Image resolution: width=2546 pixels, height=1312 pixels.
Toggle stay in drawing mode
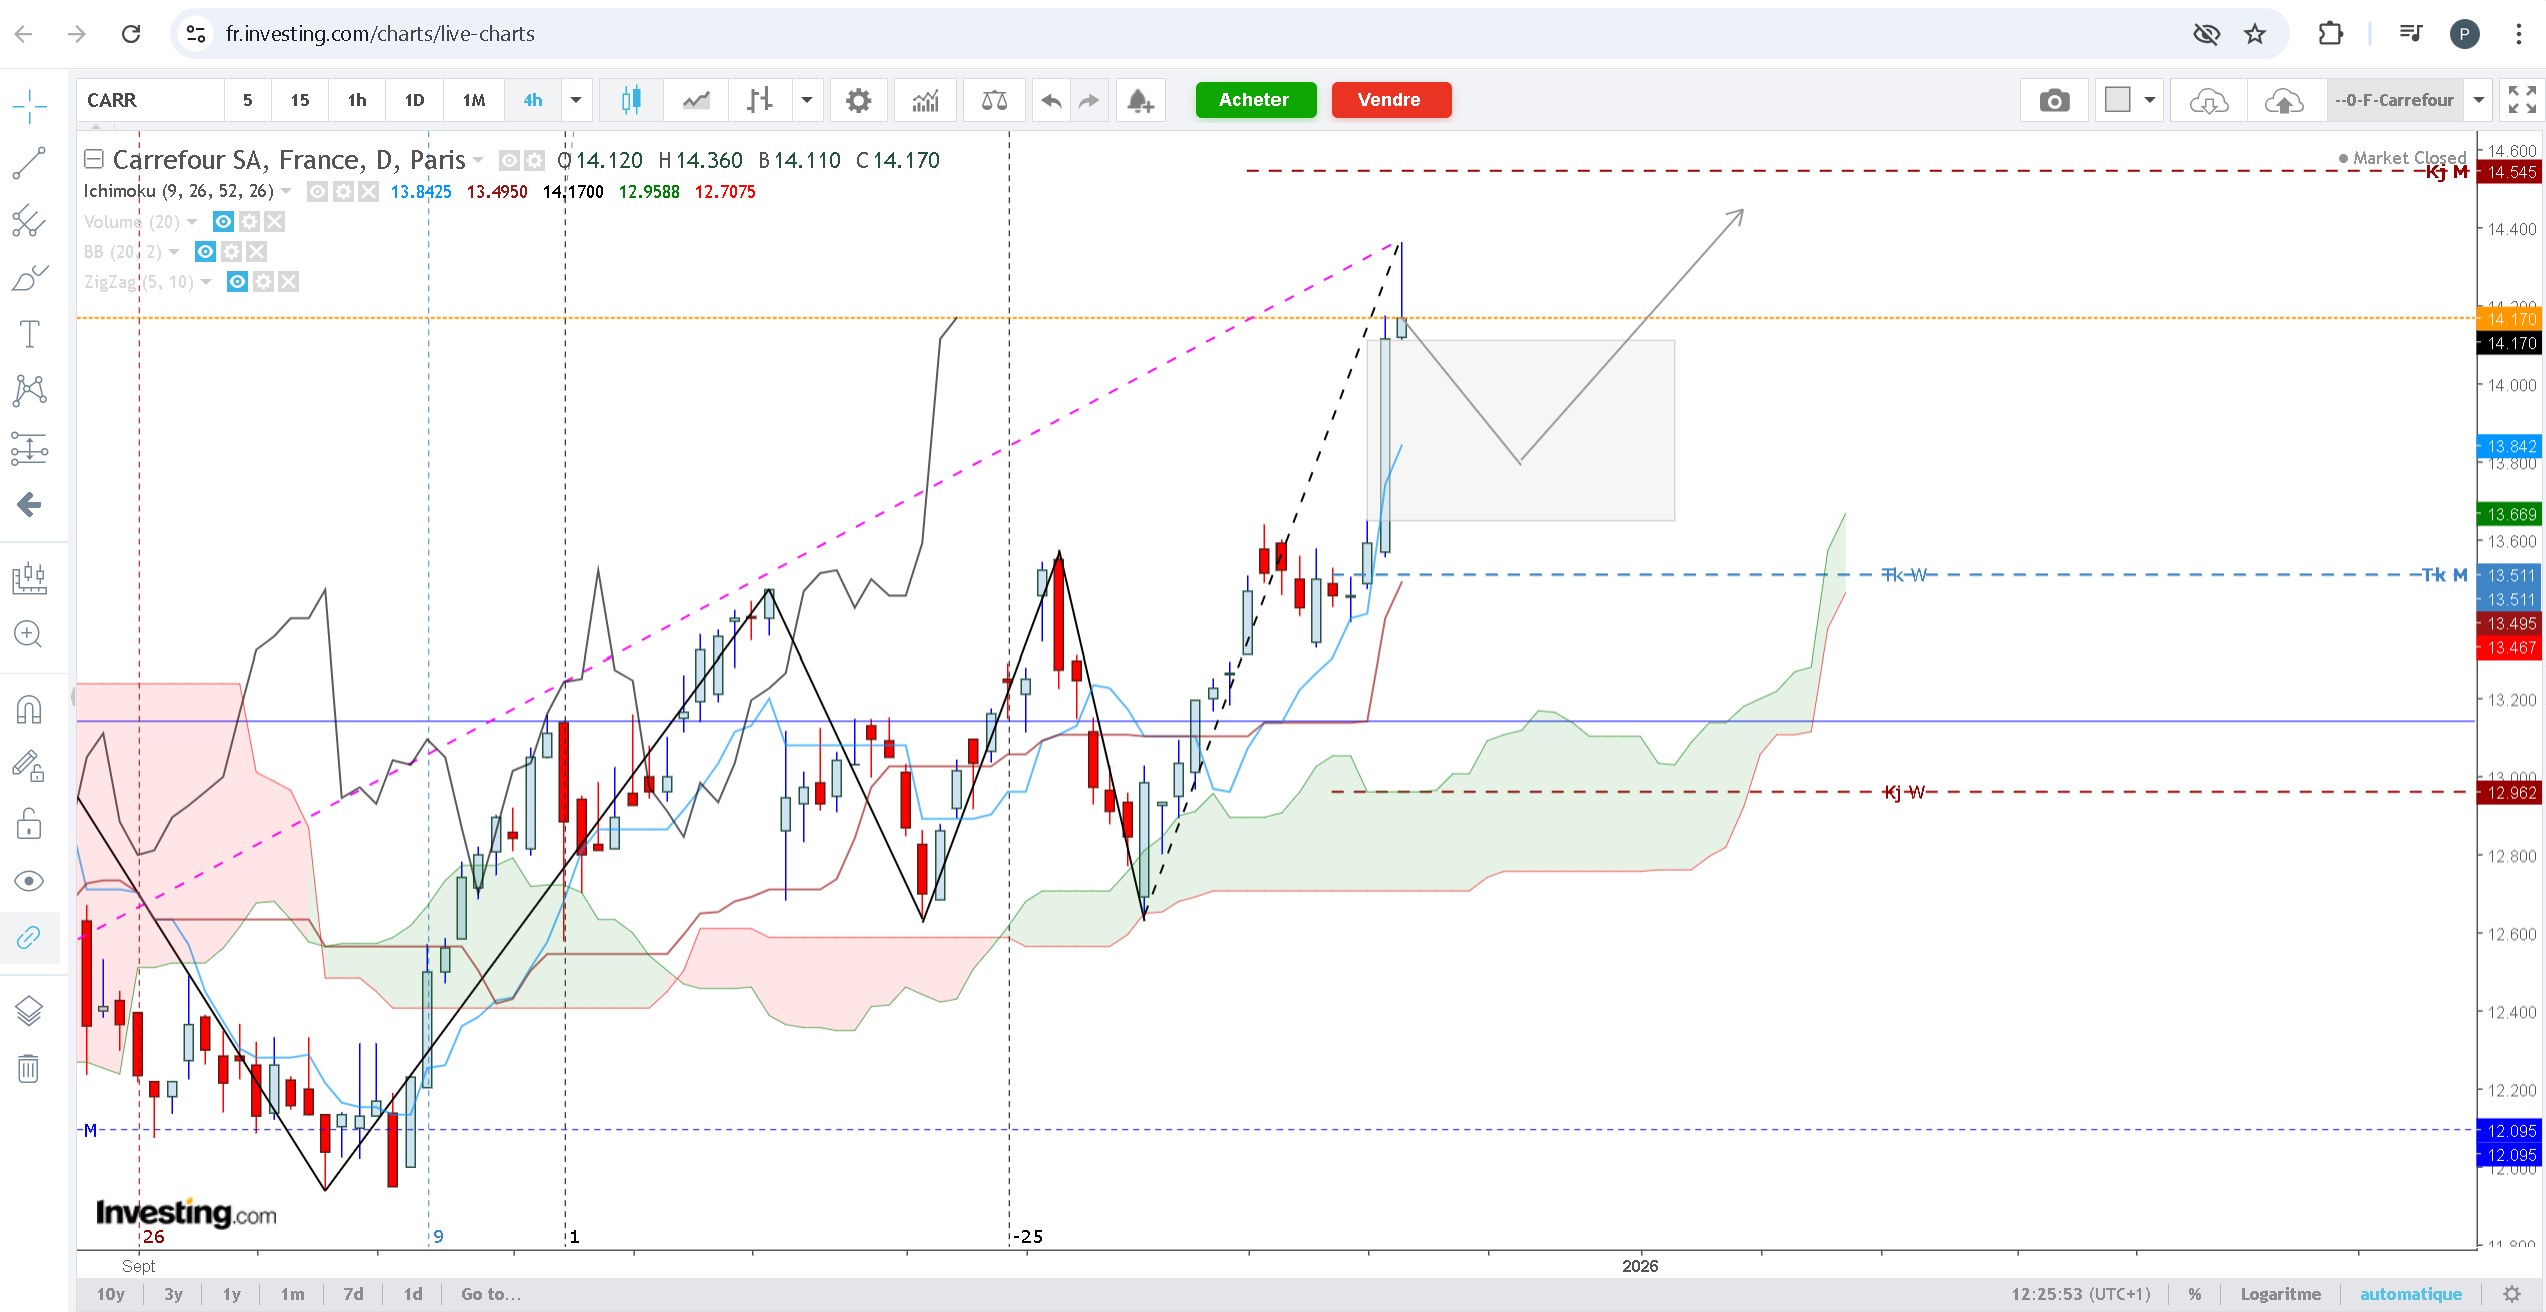coord(29,767)
